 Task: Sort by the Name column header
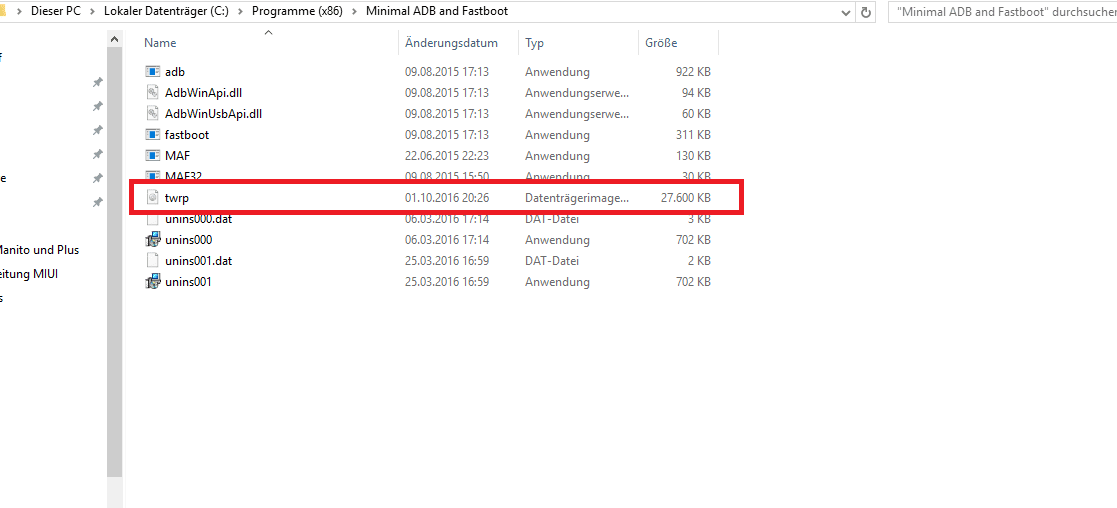(160, 43)
